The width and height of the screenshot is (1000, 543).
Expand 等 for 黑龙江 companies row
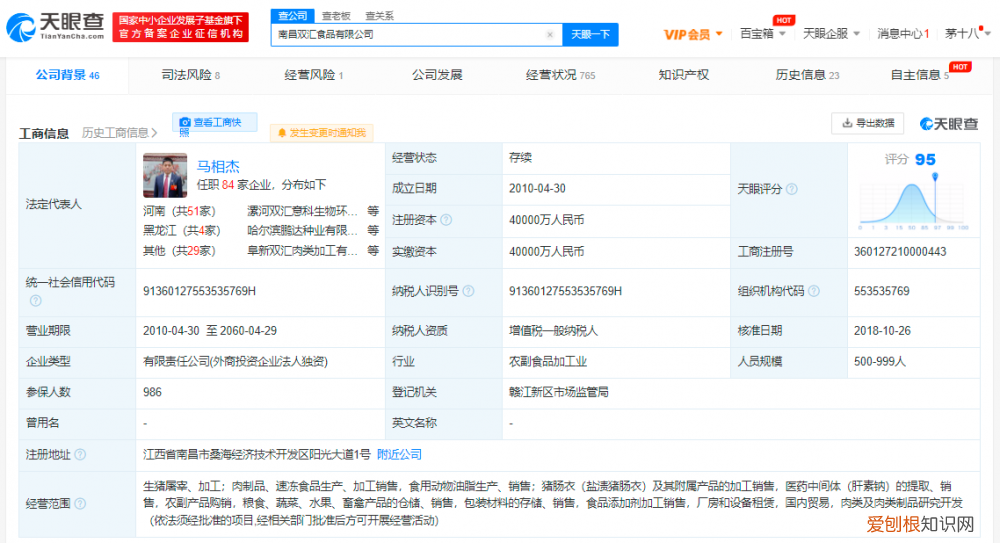373,230
